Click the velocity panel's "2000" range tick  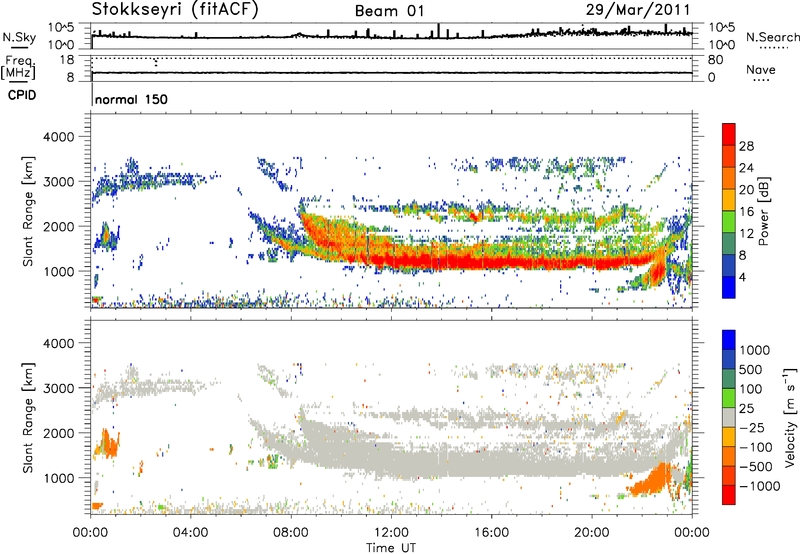point(58,433)
